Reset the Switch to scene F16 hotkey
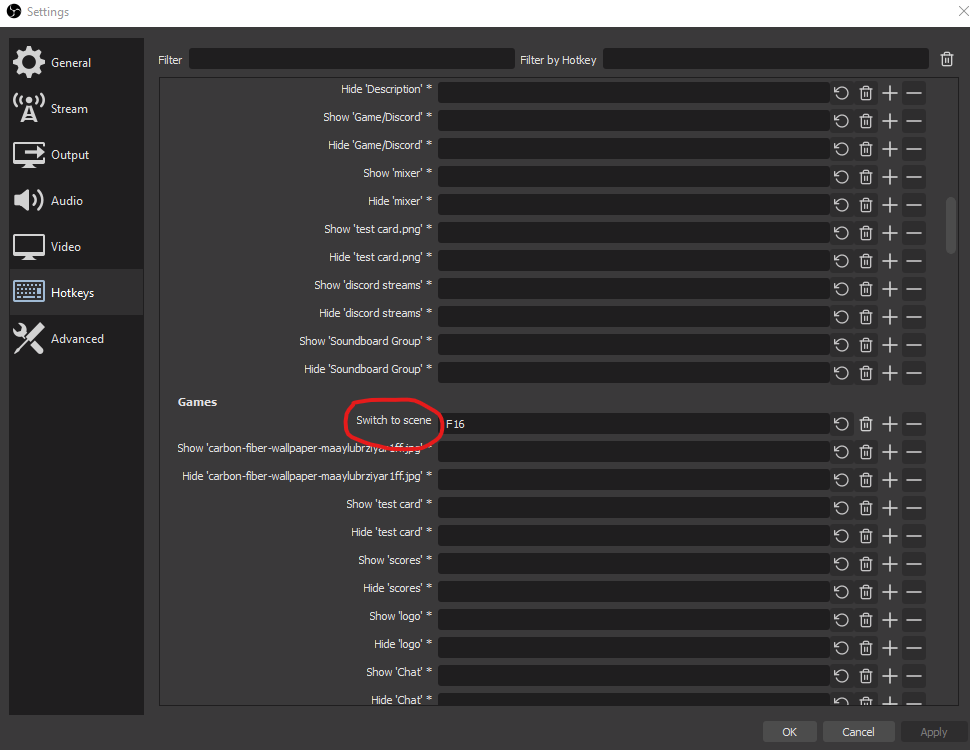Viewport: 970px width, 750px height. pyautogui.click(x=841, y=424)
